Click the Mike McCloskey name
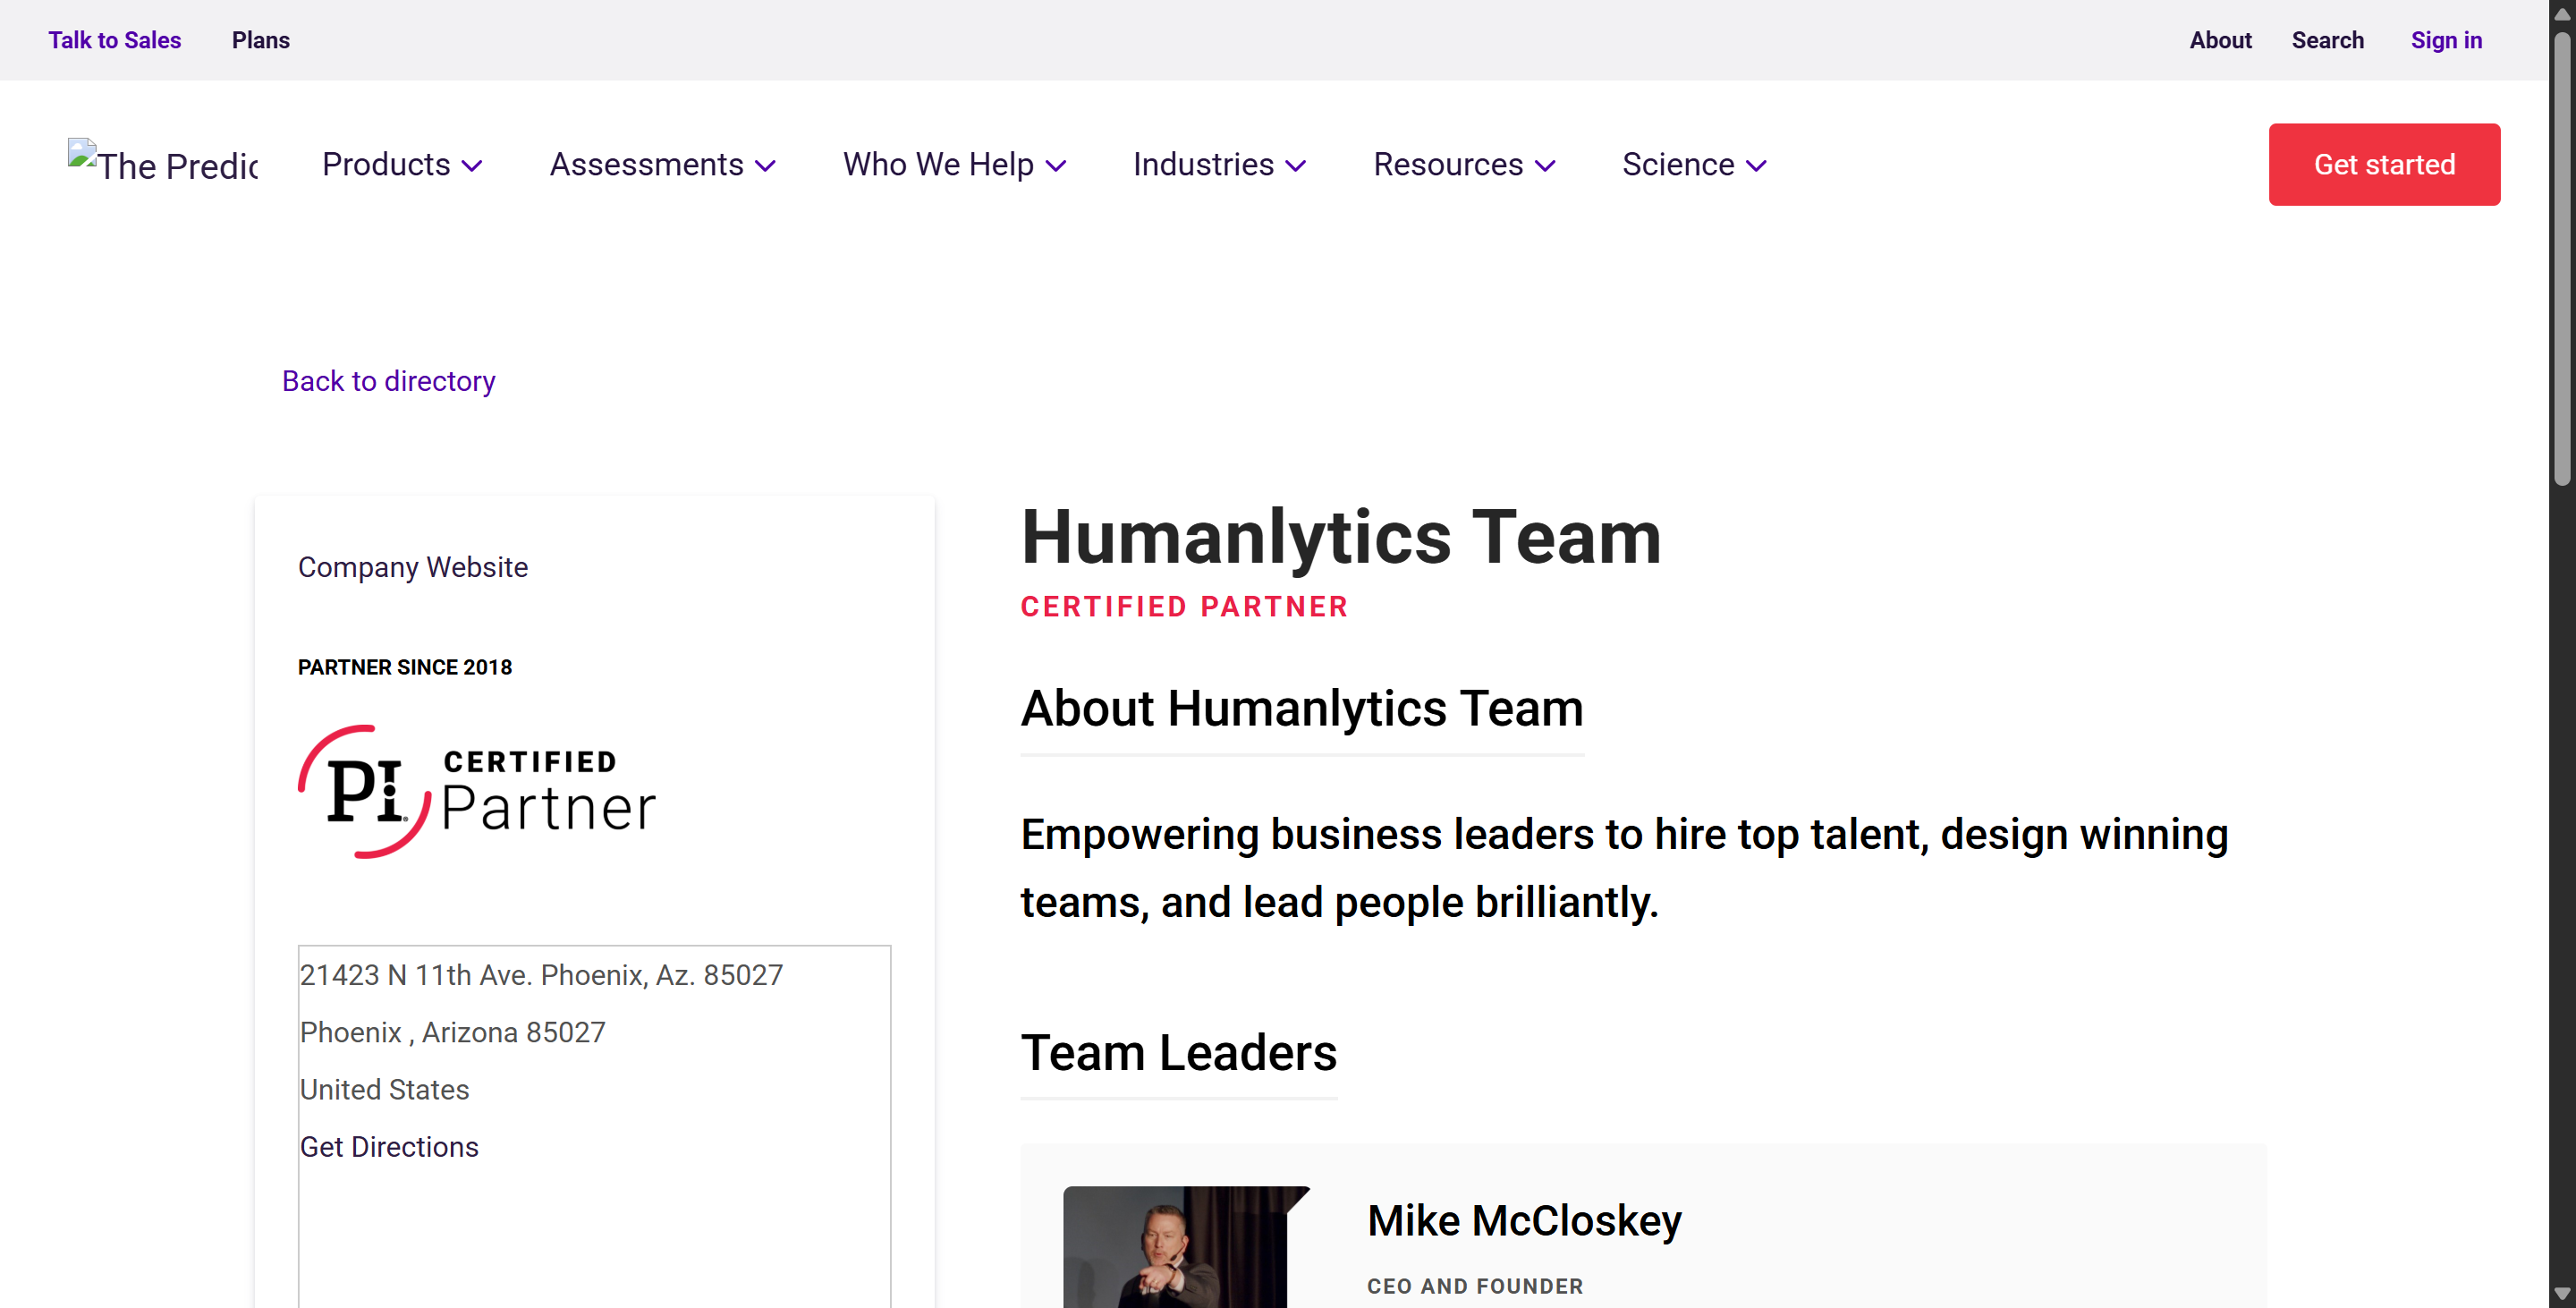This screenshot has height=1308, width=2576. 1523,1220
